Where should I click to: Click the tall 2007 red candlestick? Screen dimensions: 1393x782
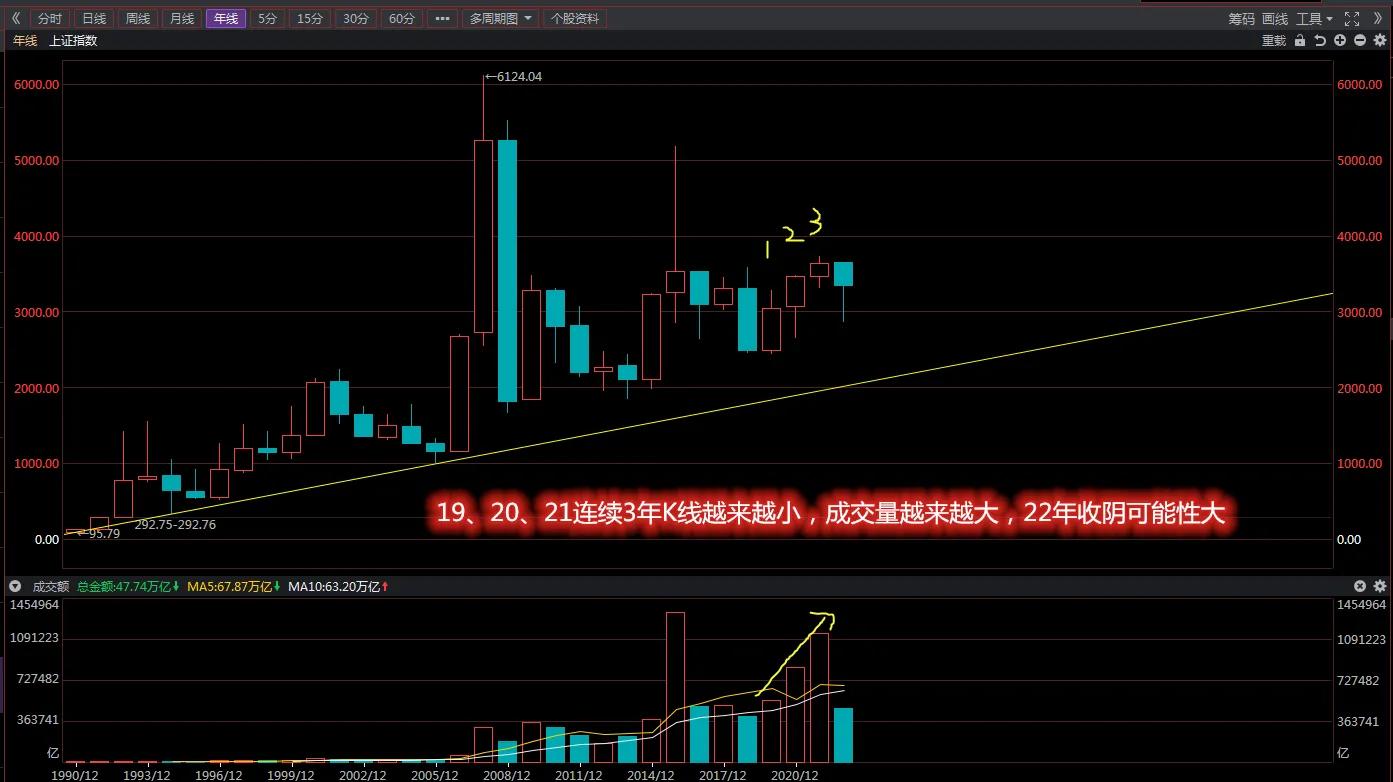[483, 236]
